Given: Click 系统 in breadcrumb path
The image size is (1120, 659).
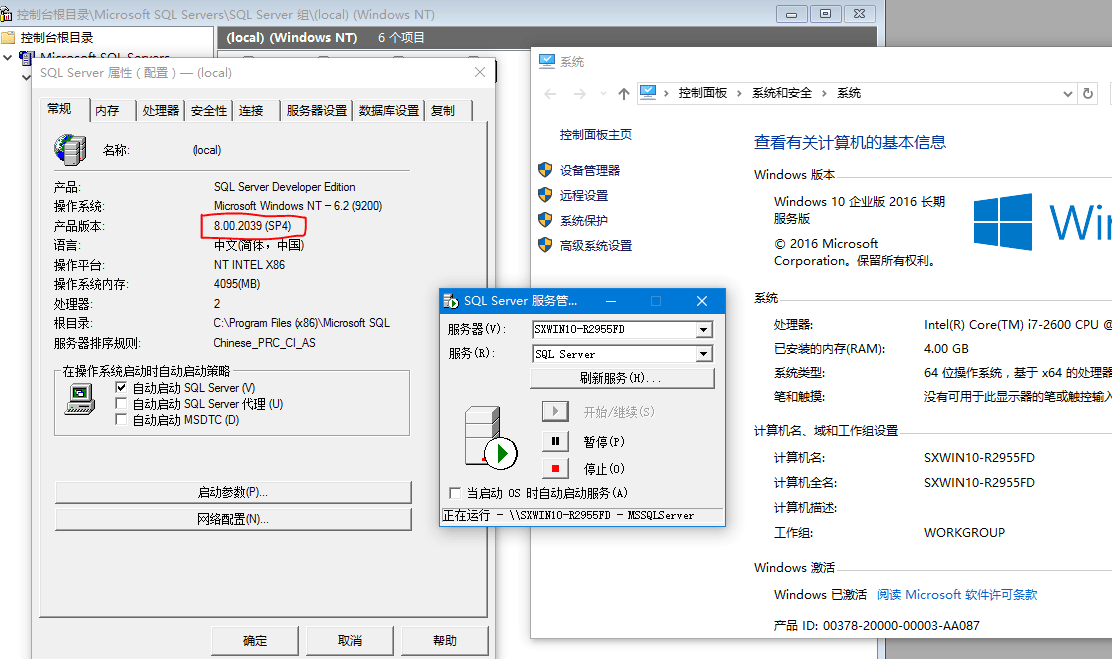Looking at the screenshot, I should tap(849, 93).
